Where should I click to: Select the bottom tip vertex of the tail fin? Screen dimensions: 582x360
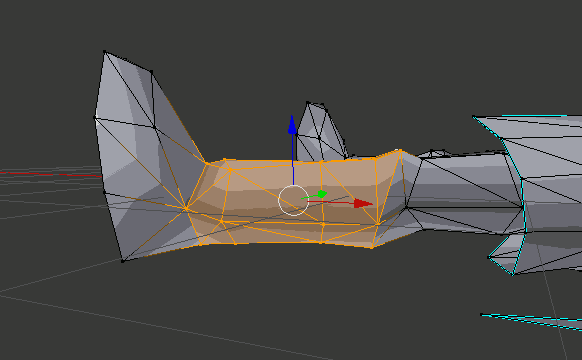pos(123,261)
